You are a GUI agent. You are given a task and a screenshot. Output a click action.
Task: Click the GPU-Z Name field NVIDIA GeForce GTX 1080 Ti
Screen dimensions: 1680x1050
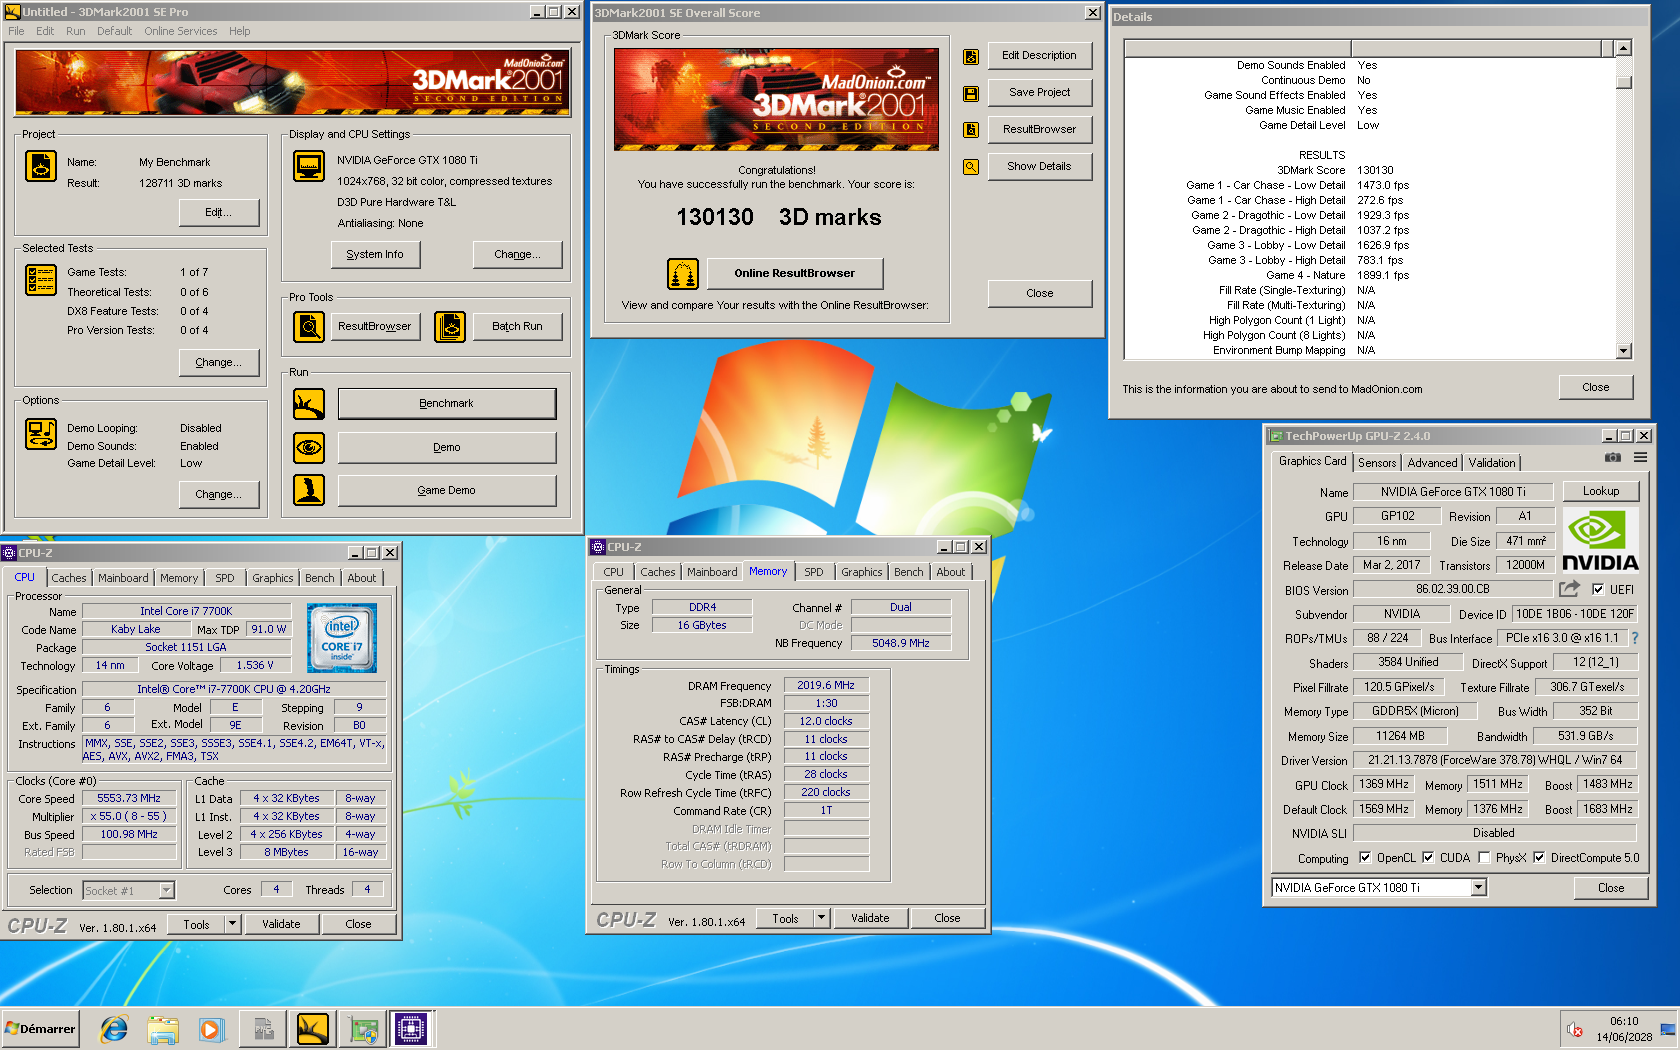[x=1453, y=492]
